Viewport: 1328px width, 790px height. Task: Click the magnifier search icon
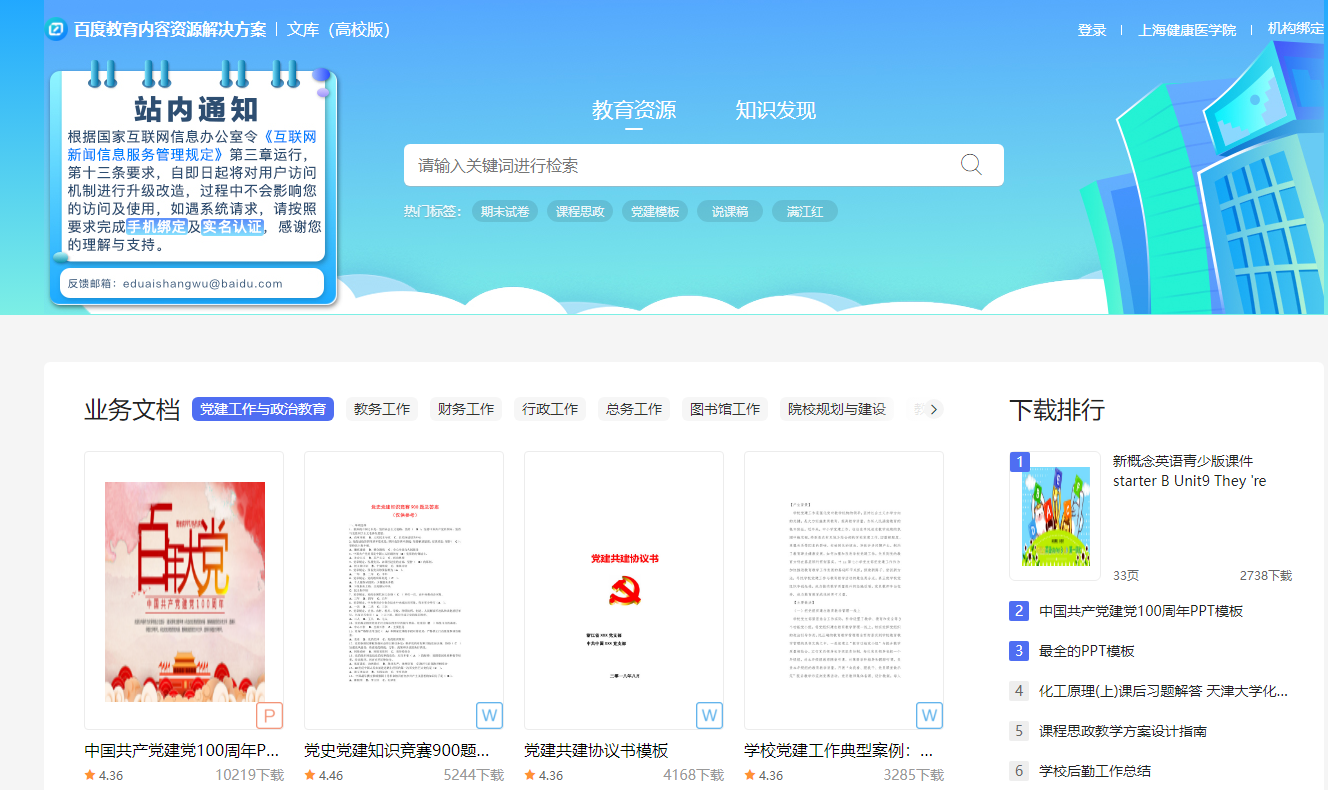click(x=971, y=165)
